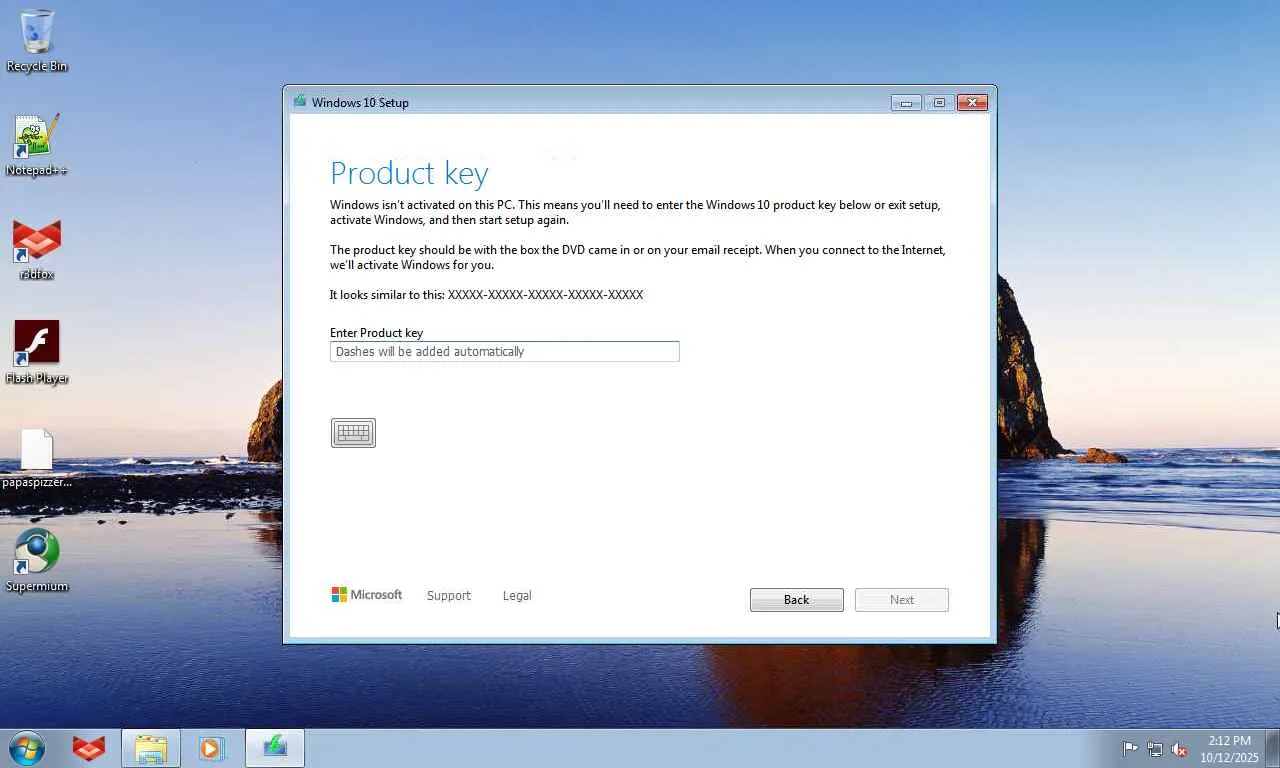The image size is (1280, 768).
Task: Click the "Enter Product key" label
Action: (377, 333)
